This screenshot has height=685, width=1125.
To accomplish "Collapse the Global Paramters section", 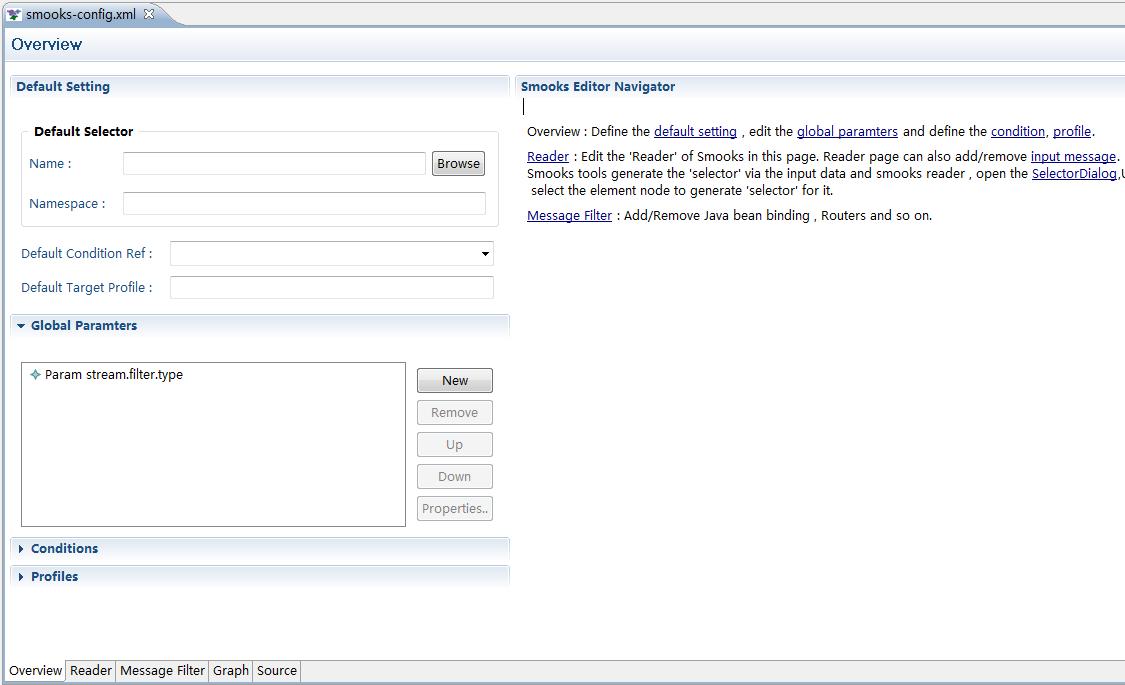I will [x=21, y=326].
